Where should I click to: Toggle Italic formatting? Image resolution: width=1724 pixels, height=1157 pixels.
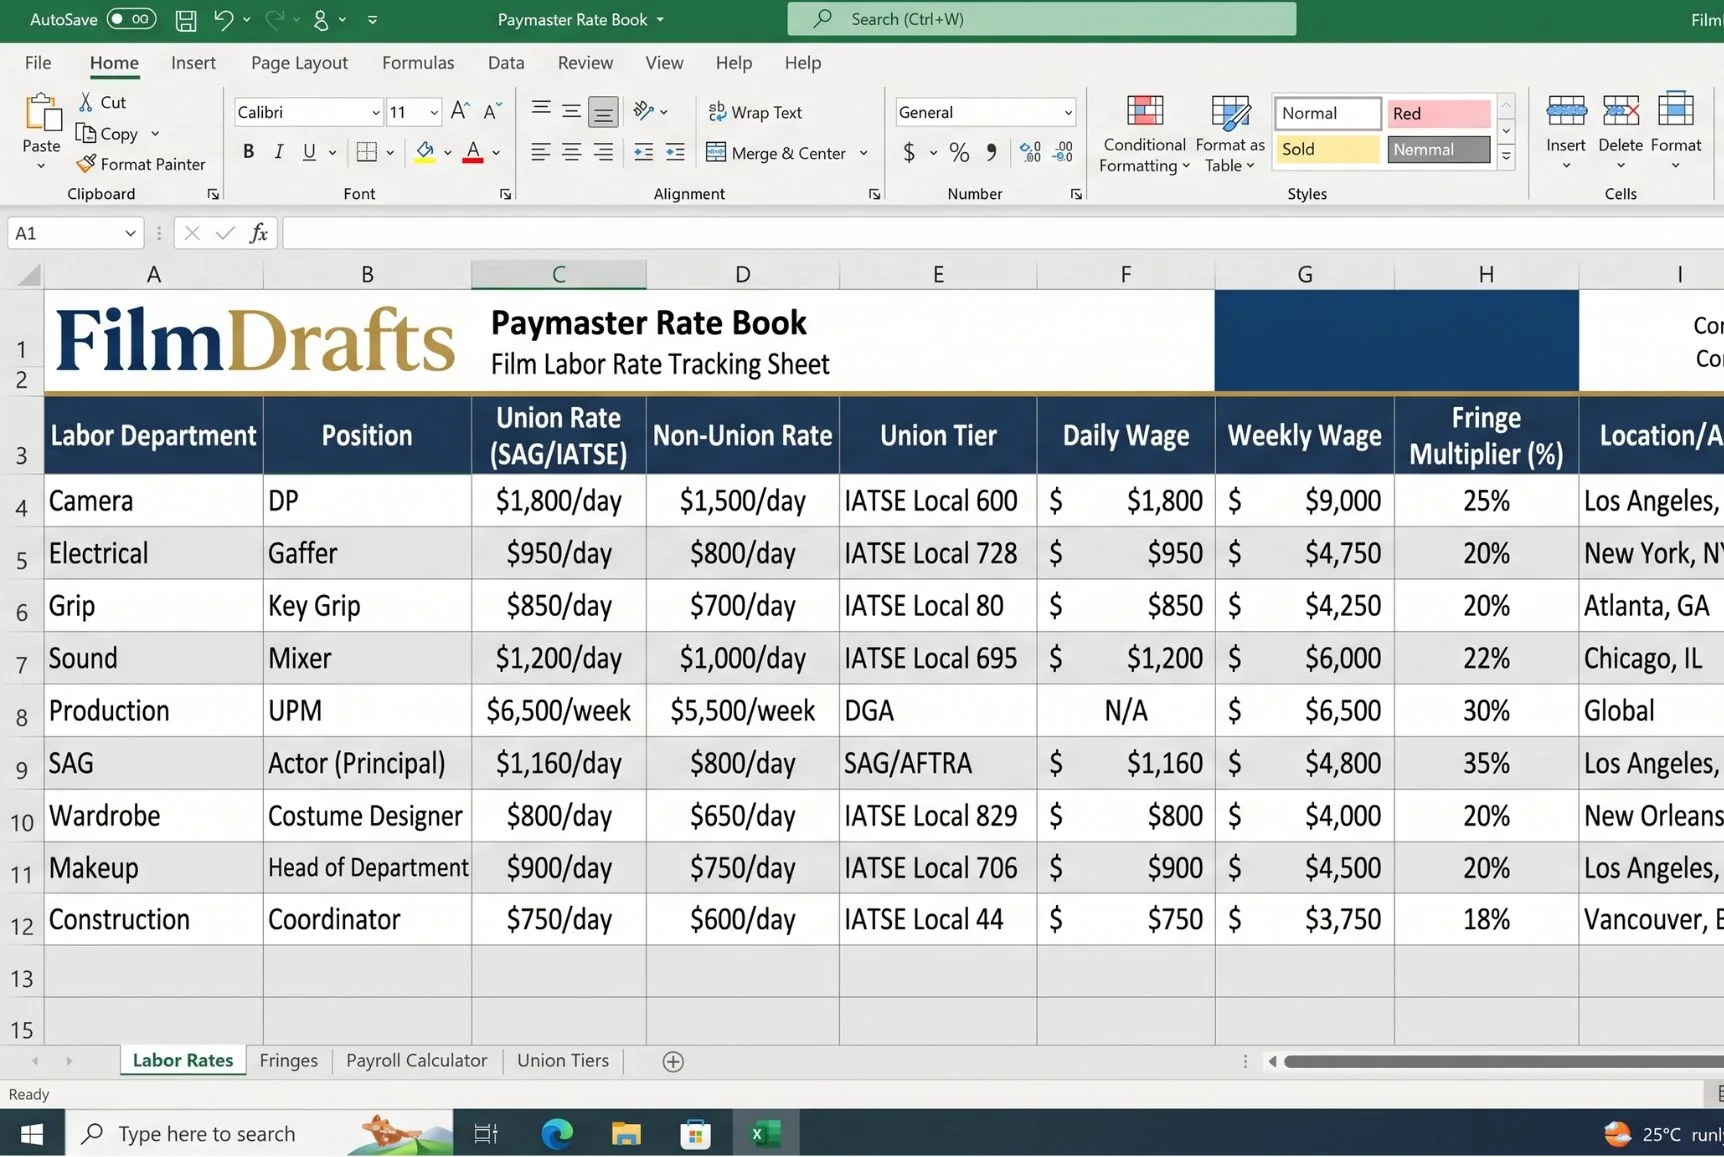click(279, 152)
